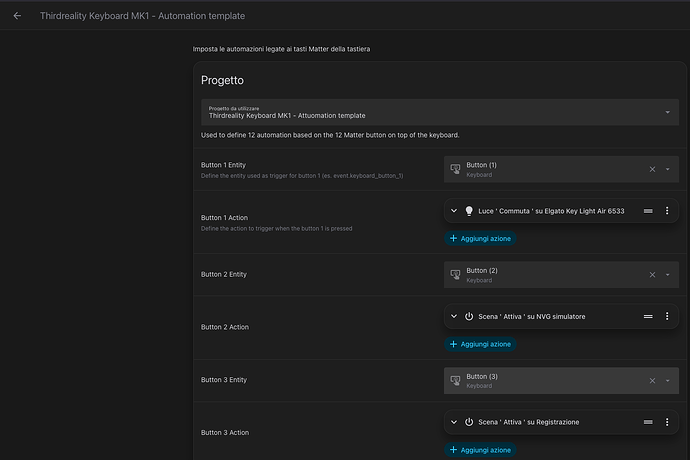The image size is (690, 460).
Task: Open three-dot menu for NVG simulatore action
Action: pos(667,316)
